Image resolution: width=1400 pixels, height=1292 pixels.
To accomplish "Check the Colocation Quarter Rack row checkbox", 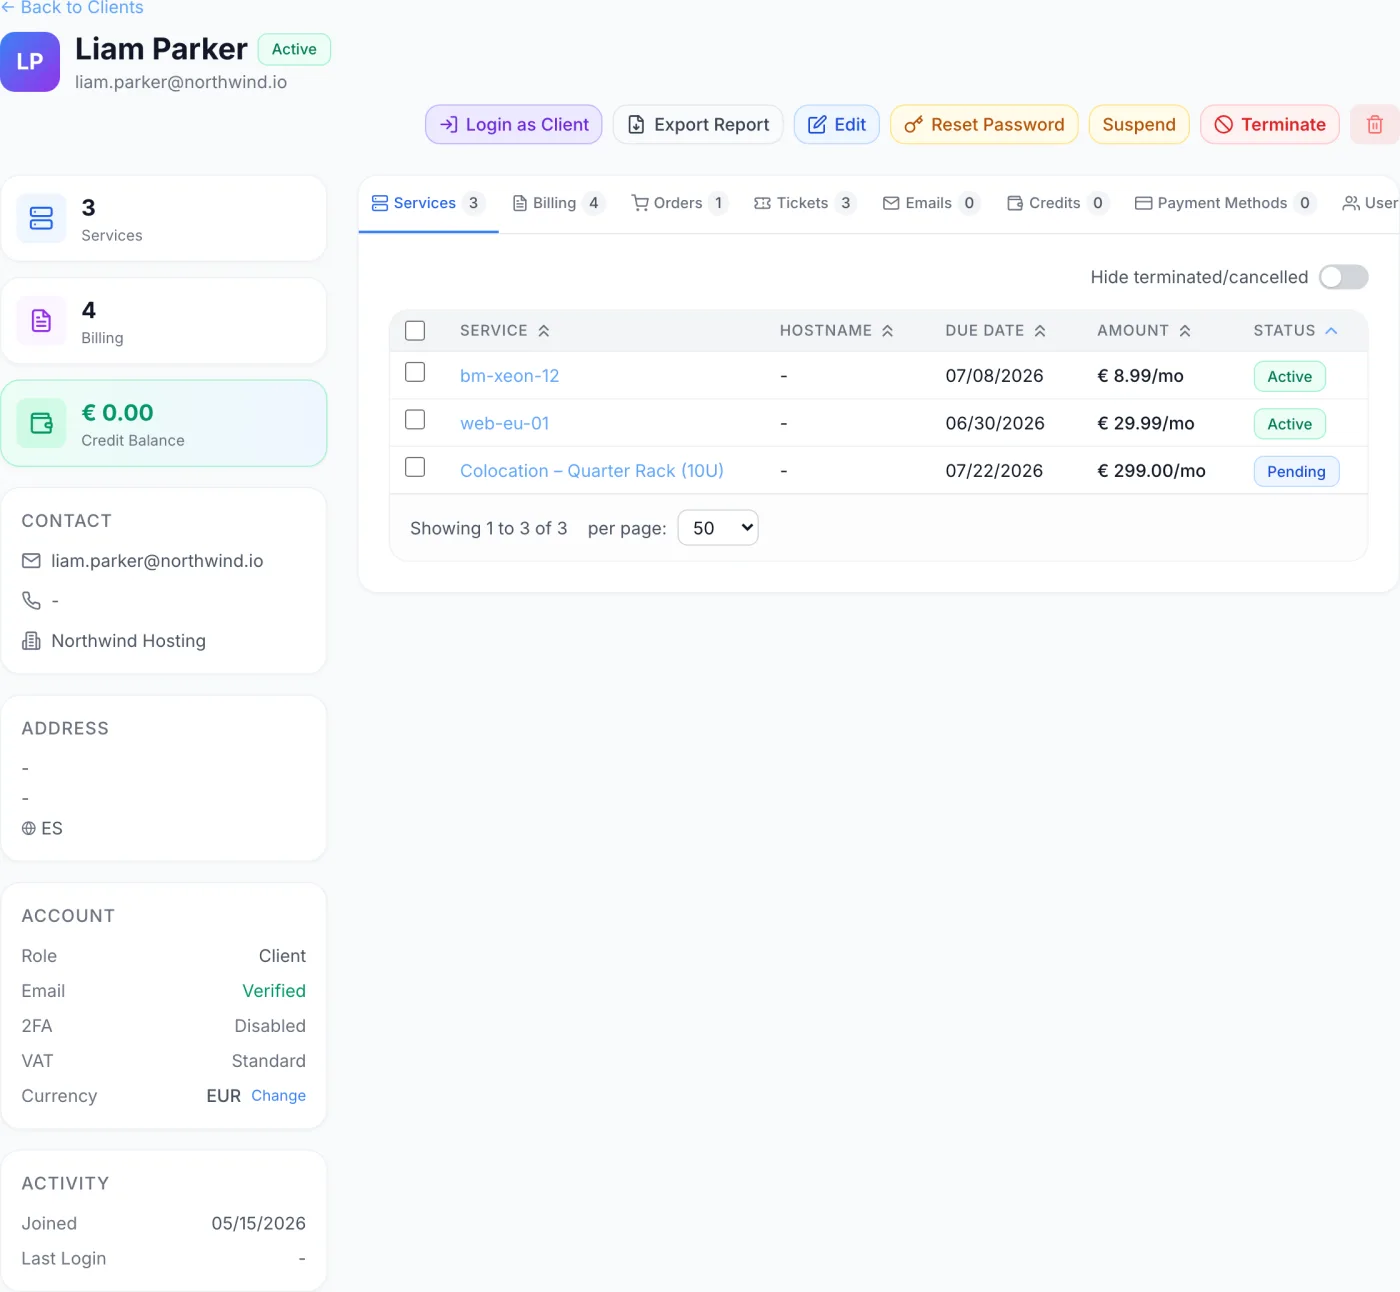I will tap(415, 467).
